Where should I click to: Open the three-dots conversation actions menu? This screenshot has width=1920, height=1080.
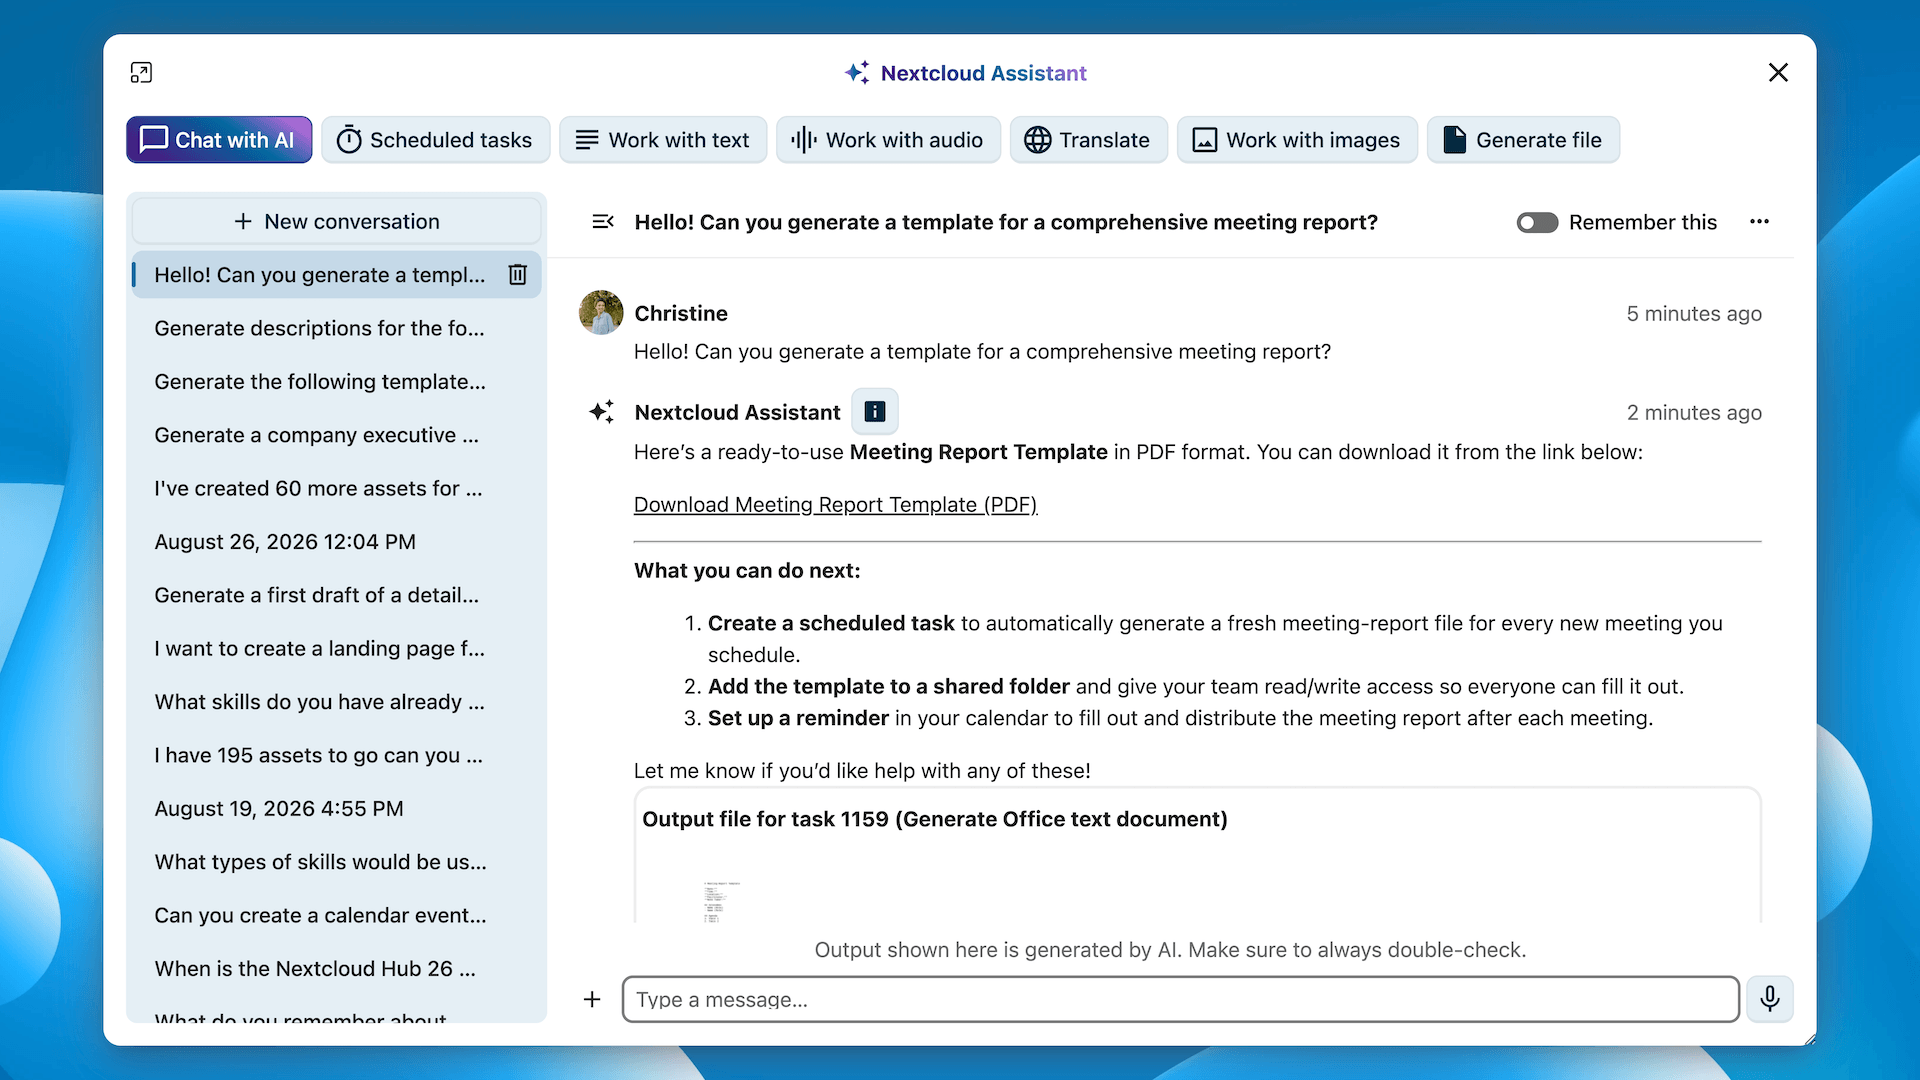(1760, 222)
